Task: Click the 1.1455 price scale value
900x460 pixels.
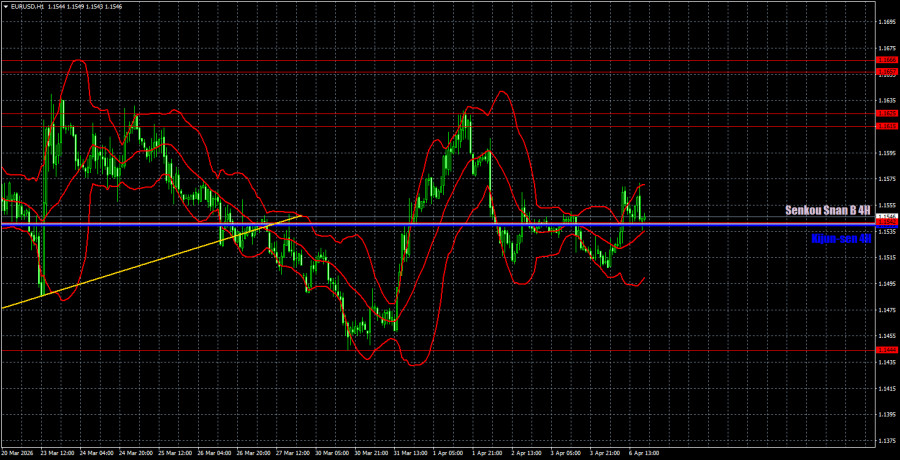Action: tap(887, 336)
